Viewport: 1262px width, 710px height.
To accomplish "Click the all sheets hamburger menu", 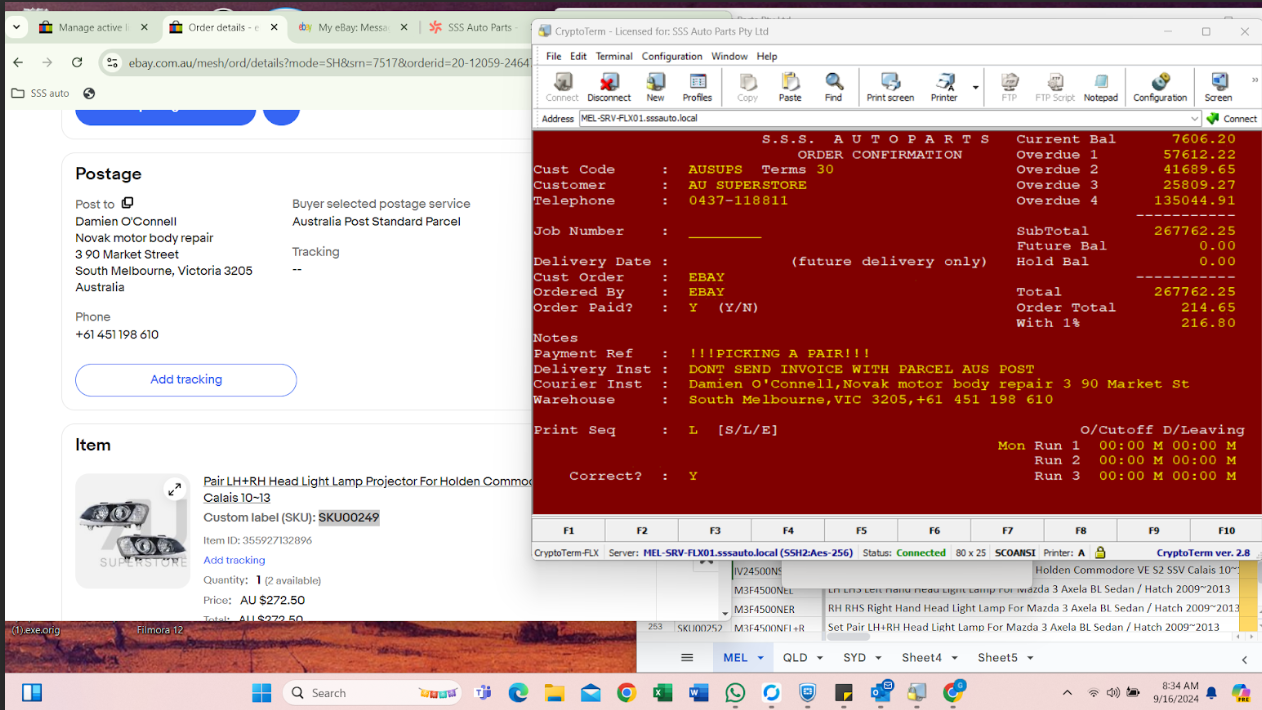I will pyautogui.click(x=687, y=658).
